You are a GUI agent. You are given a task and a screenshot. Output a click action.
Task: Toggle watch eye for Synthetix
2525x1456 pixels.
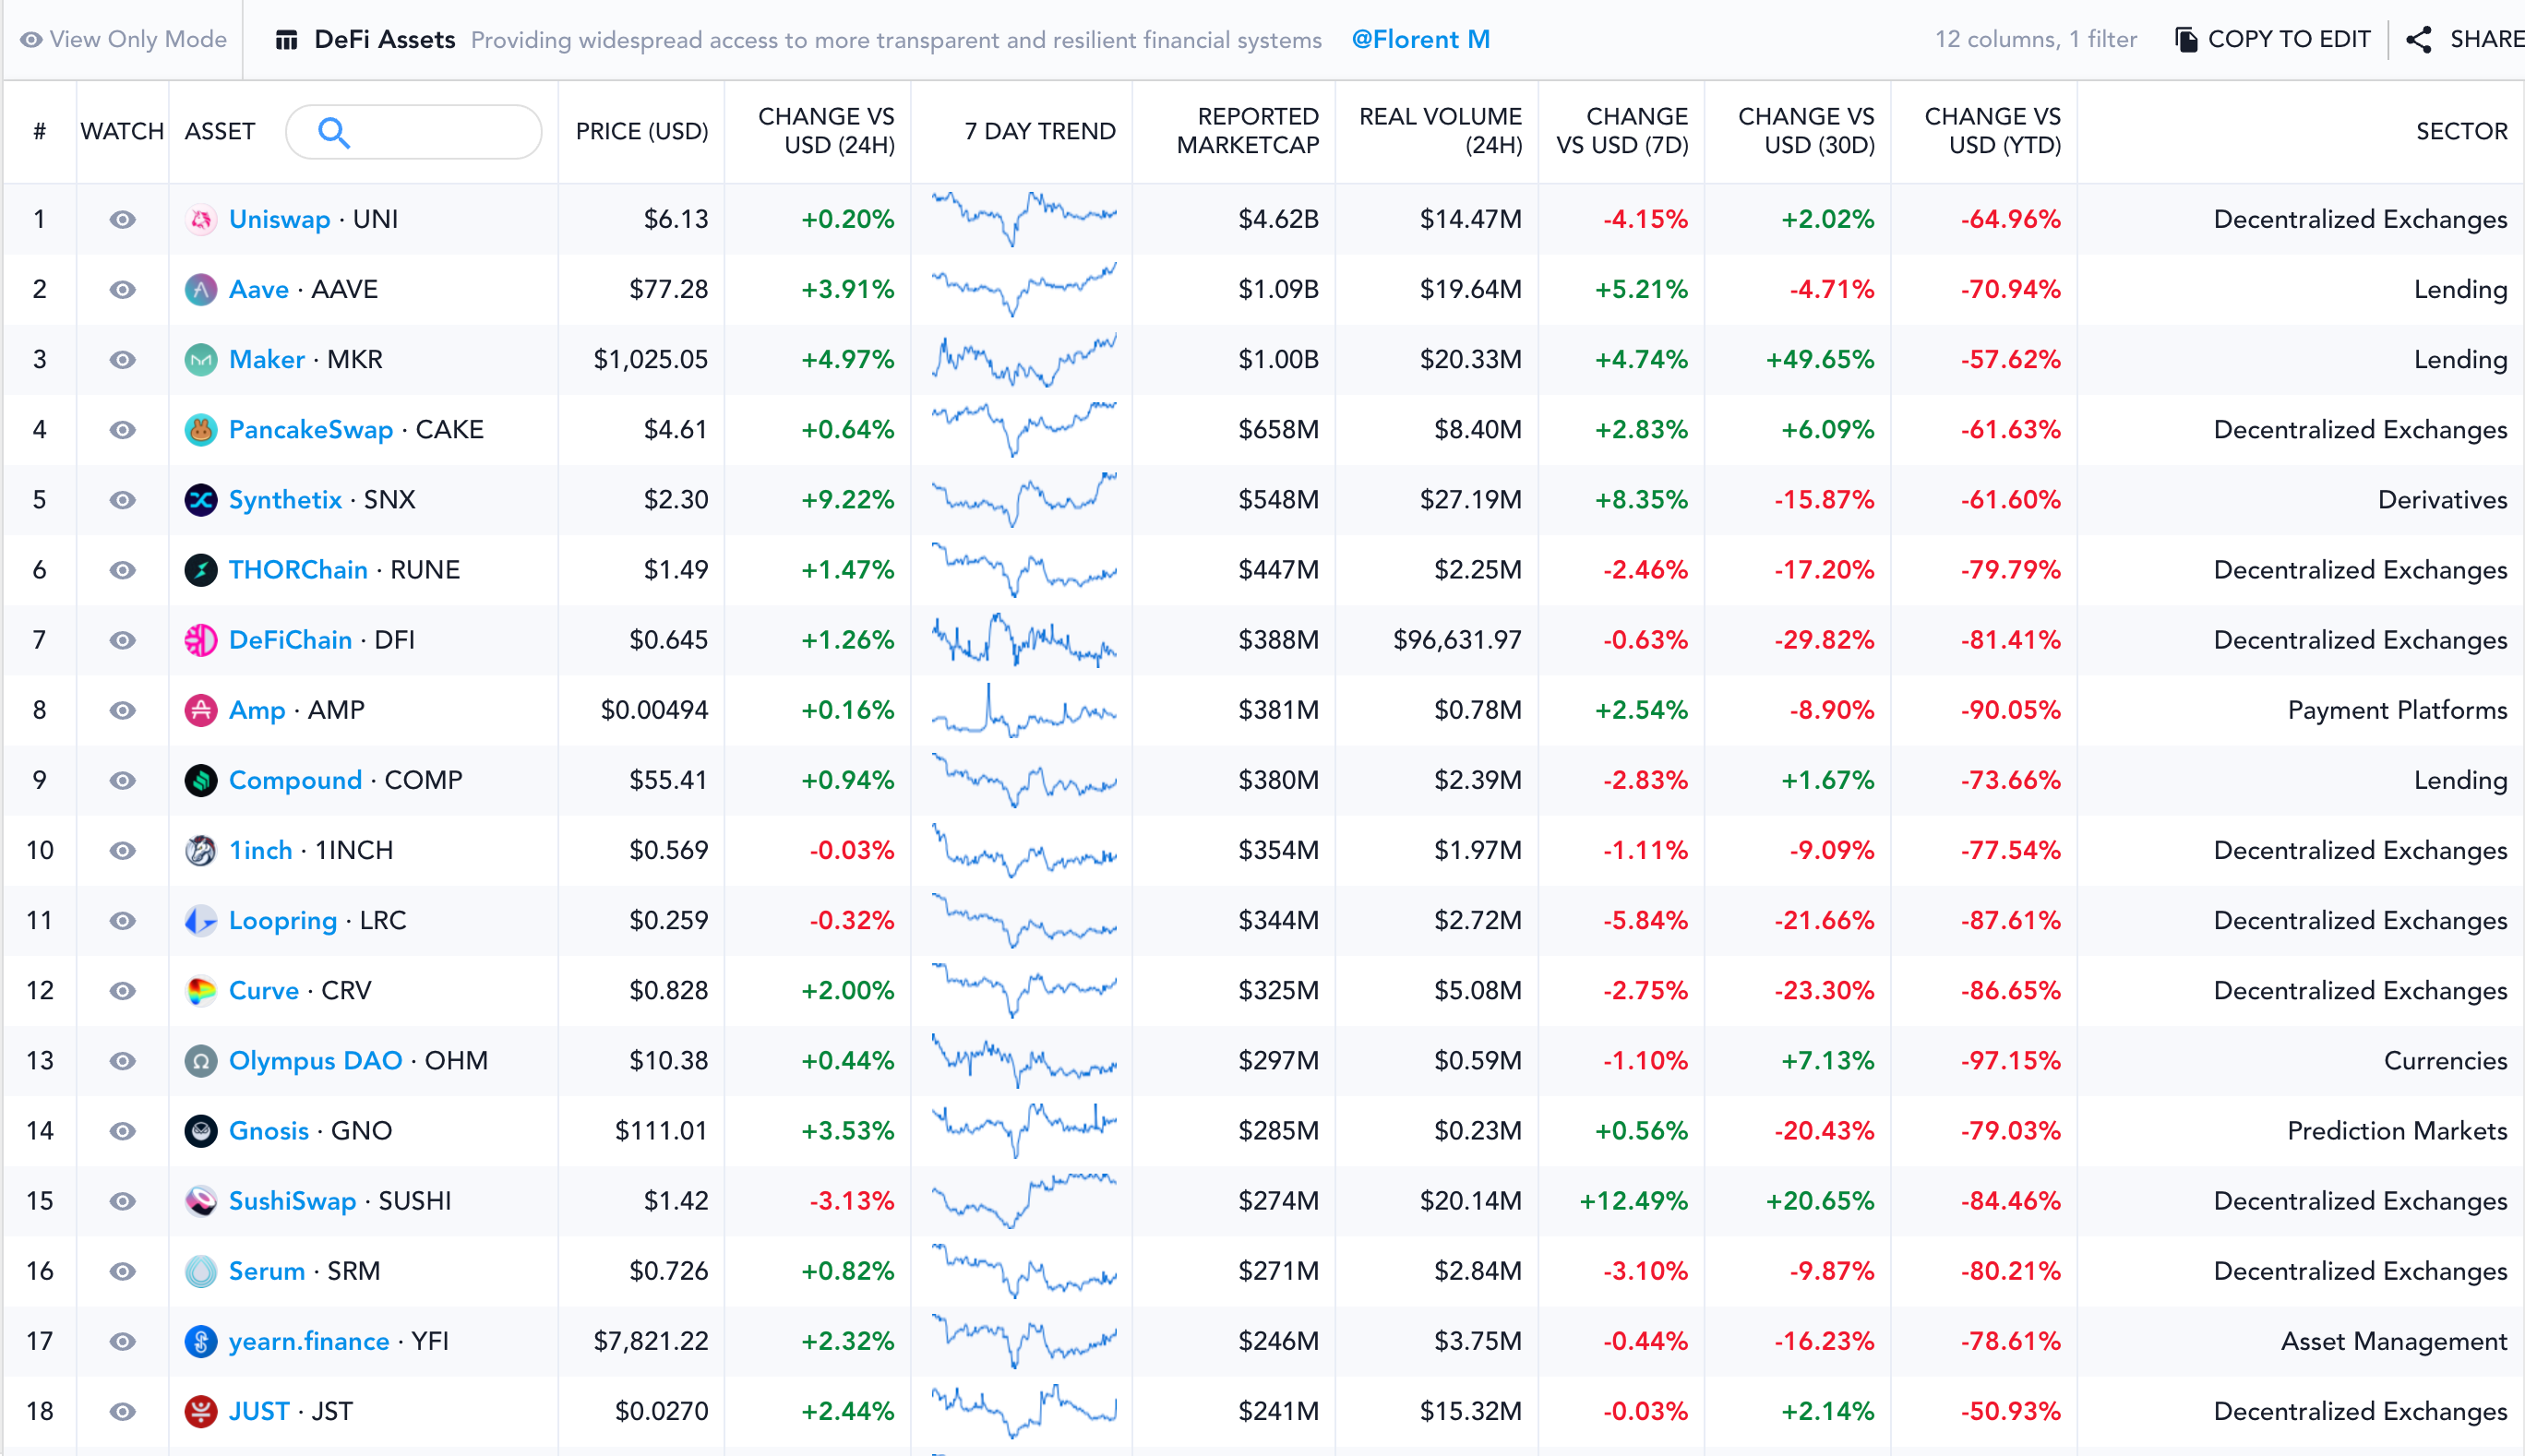click(123, 500)
